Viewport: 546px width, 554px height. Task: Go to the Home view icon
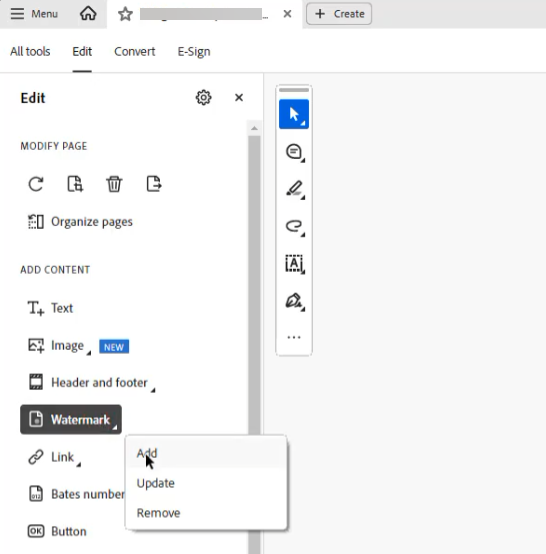[x=88, y=14]
